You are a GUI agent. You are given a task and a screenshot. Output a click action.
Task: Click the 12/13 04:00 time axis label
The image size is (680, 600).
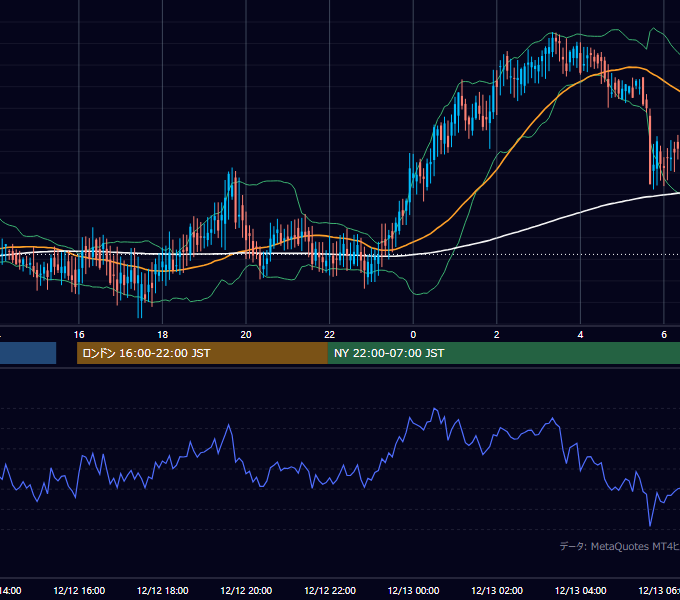click(x=581, y=591)
